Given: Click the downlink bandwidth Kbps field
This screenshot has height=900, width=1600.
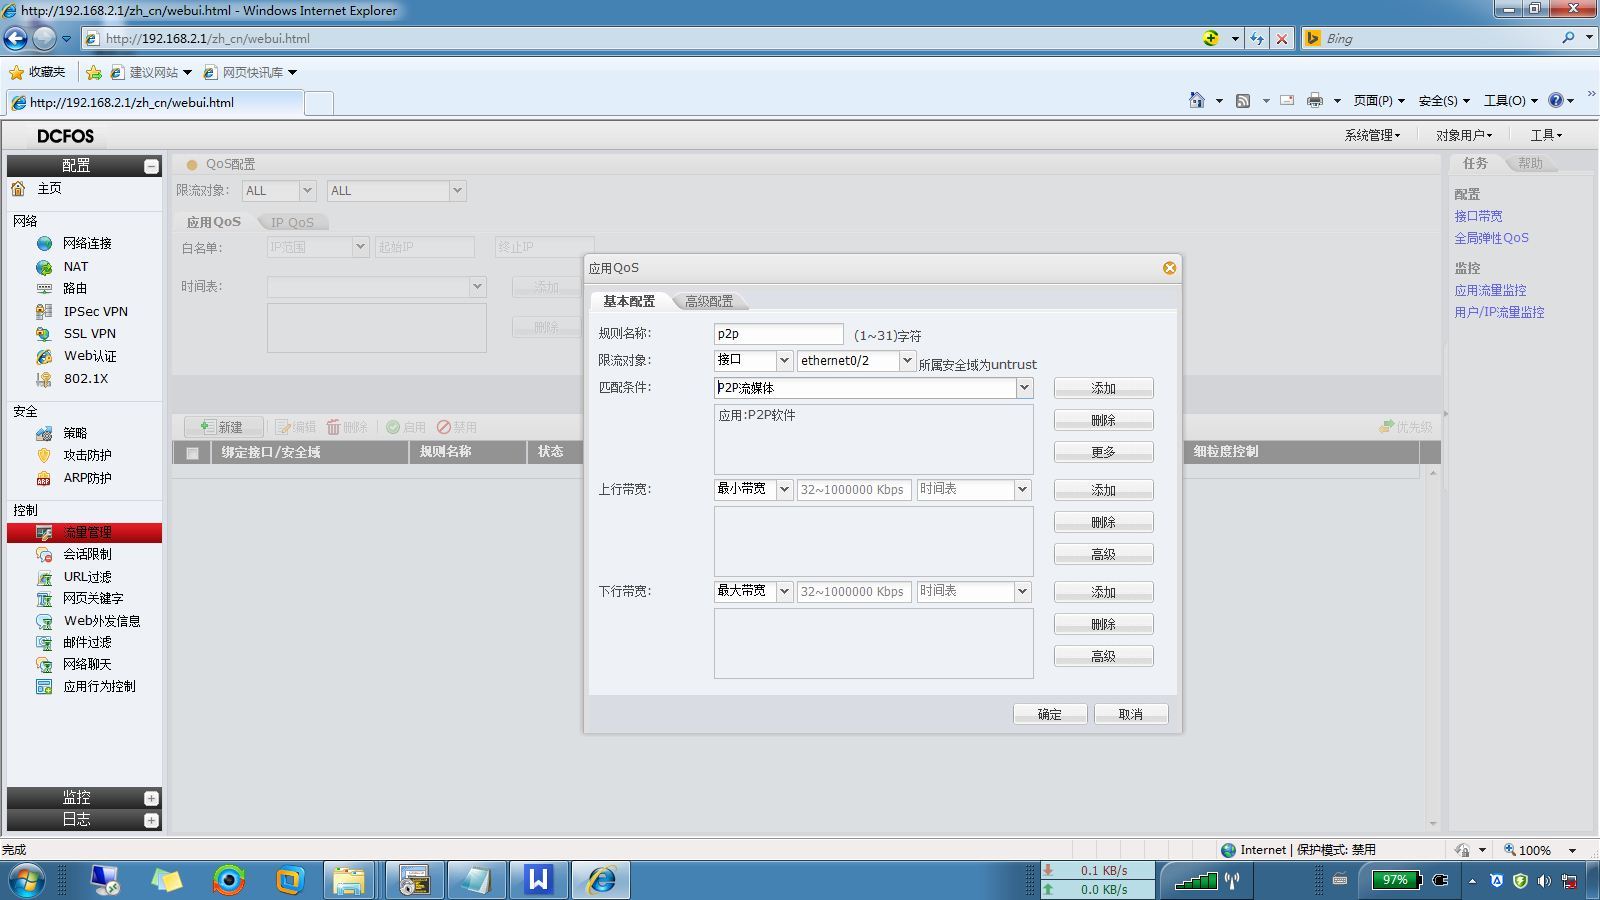Looking at the screenshot, I should coord(854,592).
